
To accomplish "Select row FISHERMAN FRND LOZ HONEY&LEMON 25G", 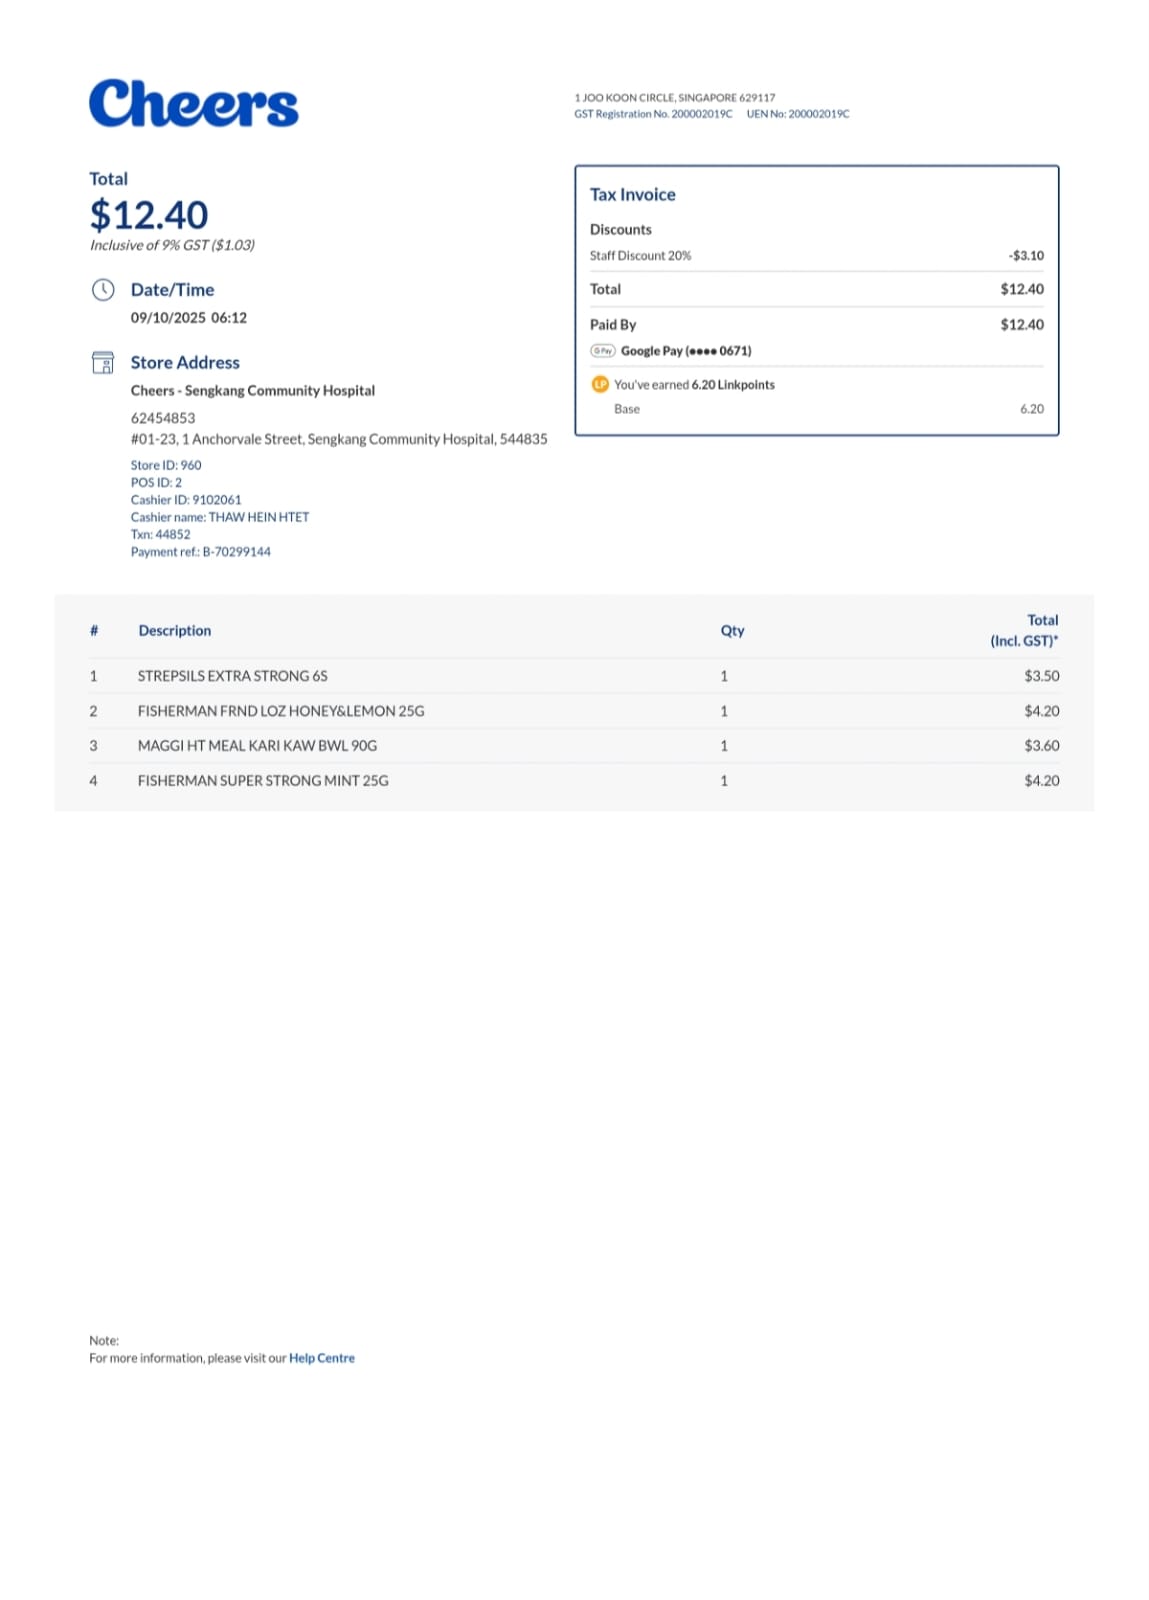I will click(574, 711).
